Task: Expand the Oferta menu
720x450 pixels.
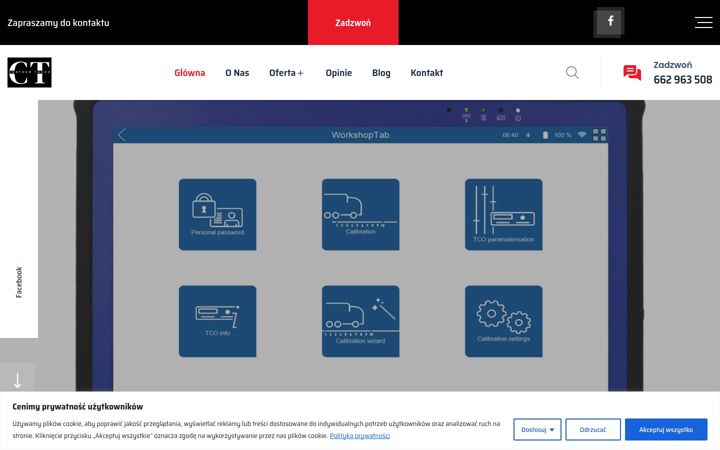Action: pos(286,73)
